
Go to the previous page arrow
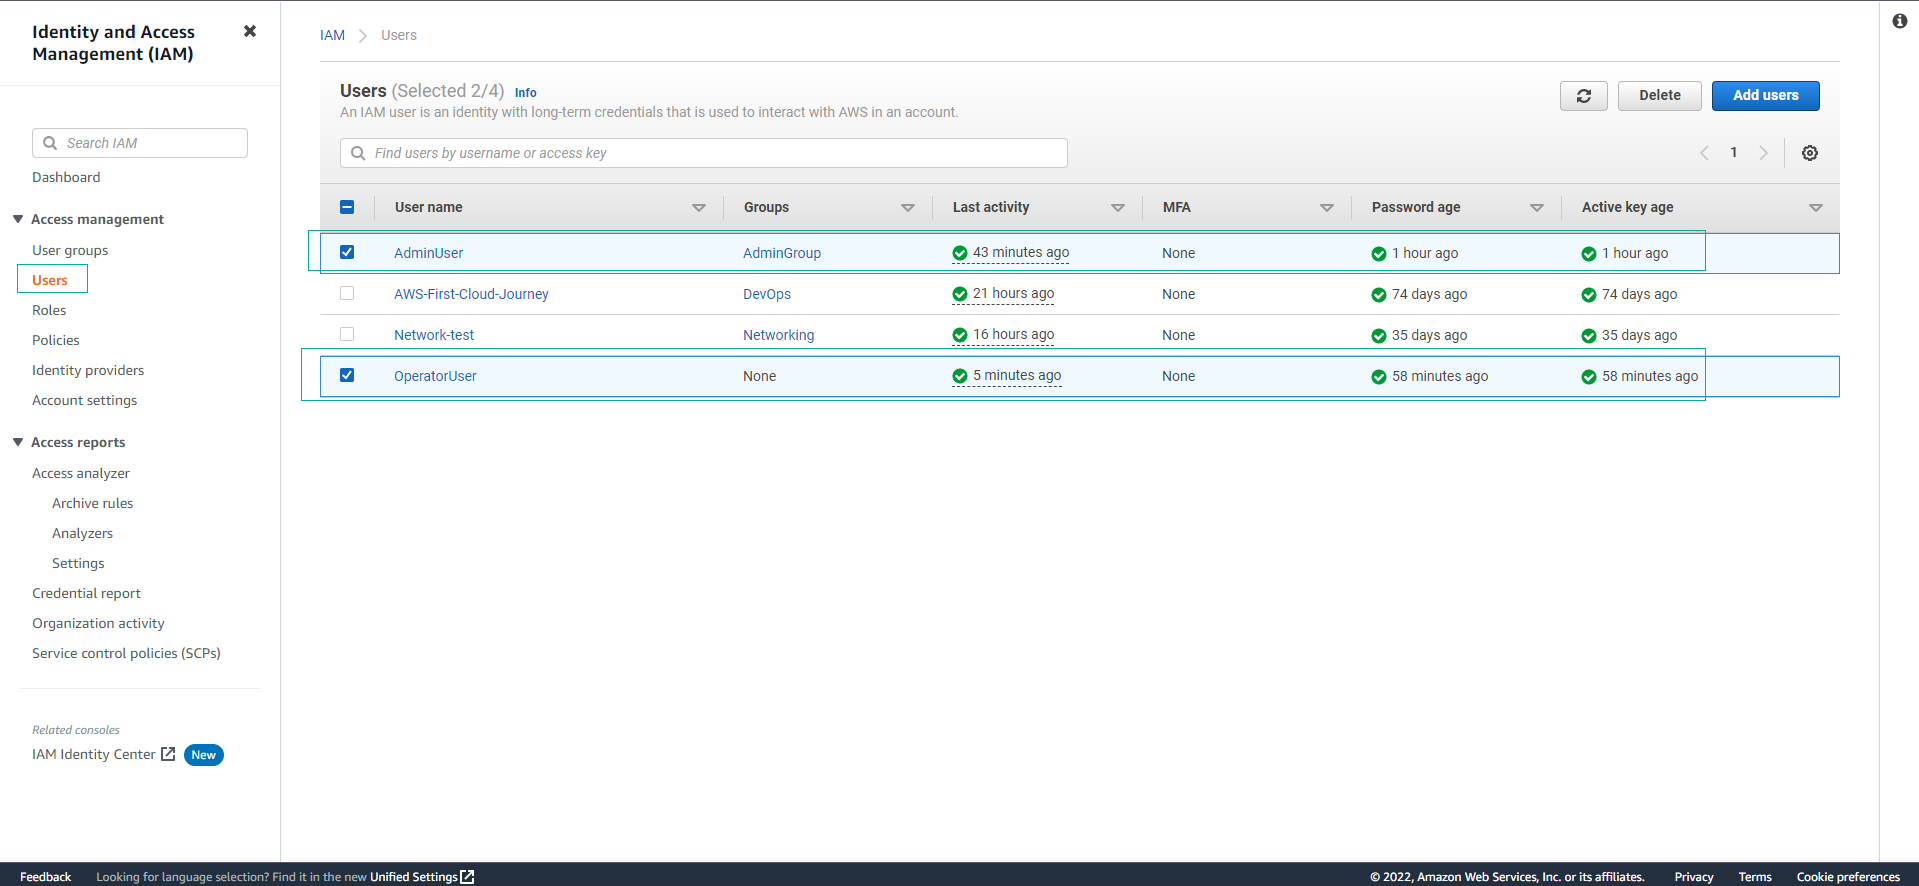[x=1704, y=153]
